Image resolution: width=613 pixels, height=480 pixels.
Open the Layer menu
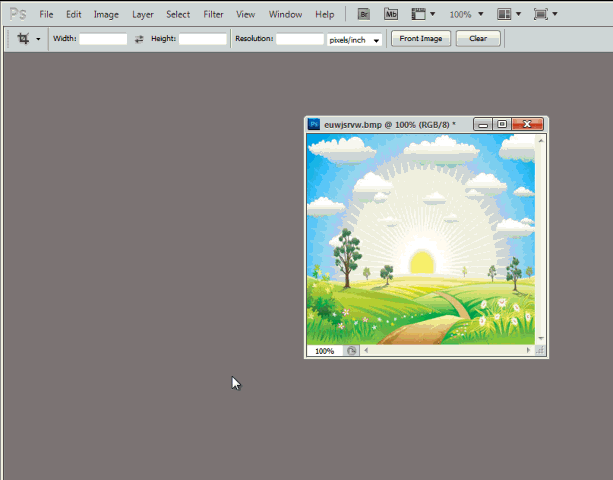pyautogui.click(x=143, y=15)
